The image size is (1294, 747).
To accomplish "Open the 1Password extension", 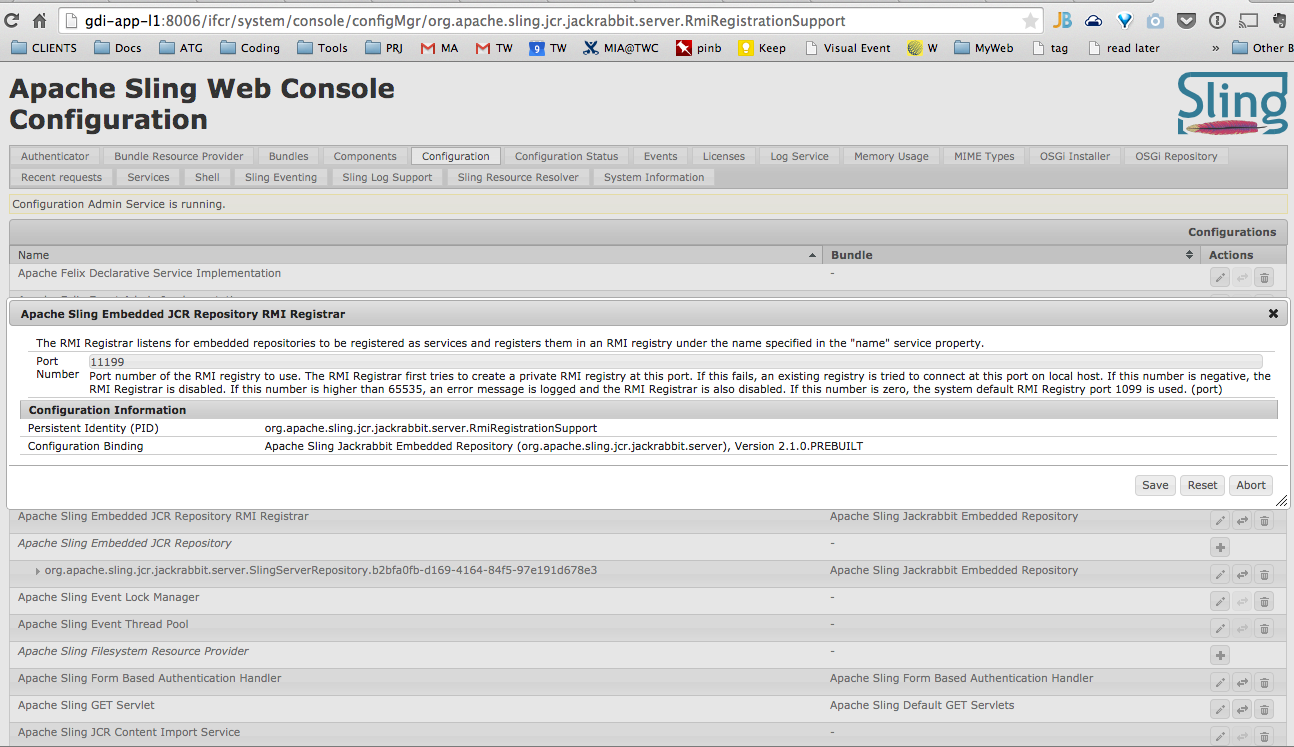I will (1217, 21).
